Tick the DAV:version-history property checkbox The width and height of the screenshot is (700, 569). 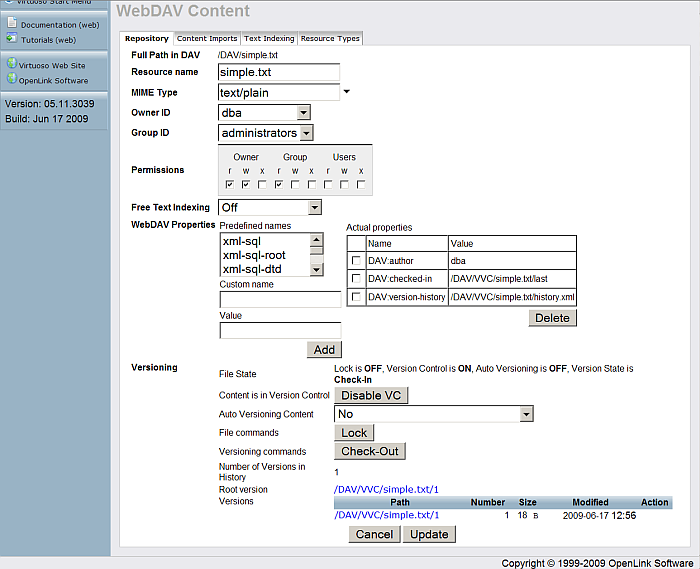pos(356,297)
